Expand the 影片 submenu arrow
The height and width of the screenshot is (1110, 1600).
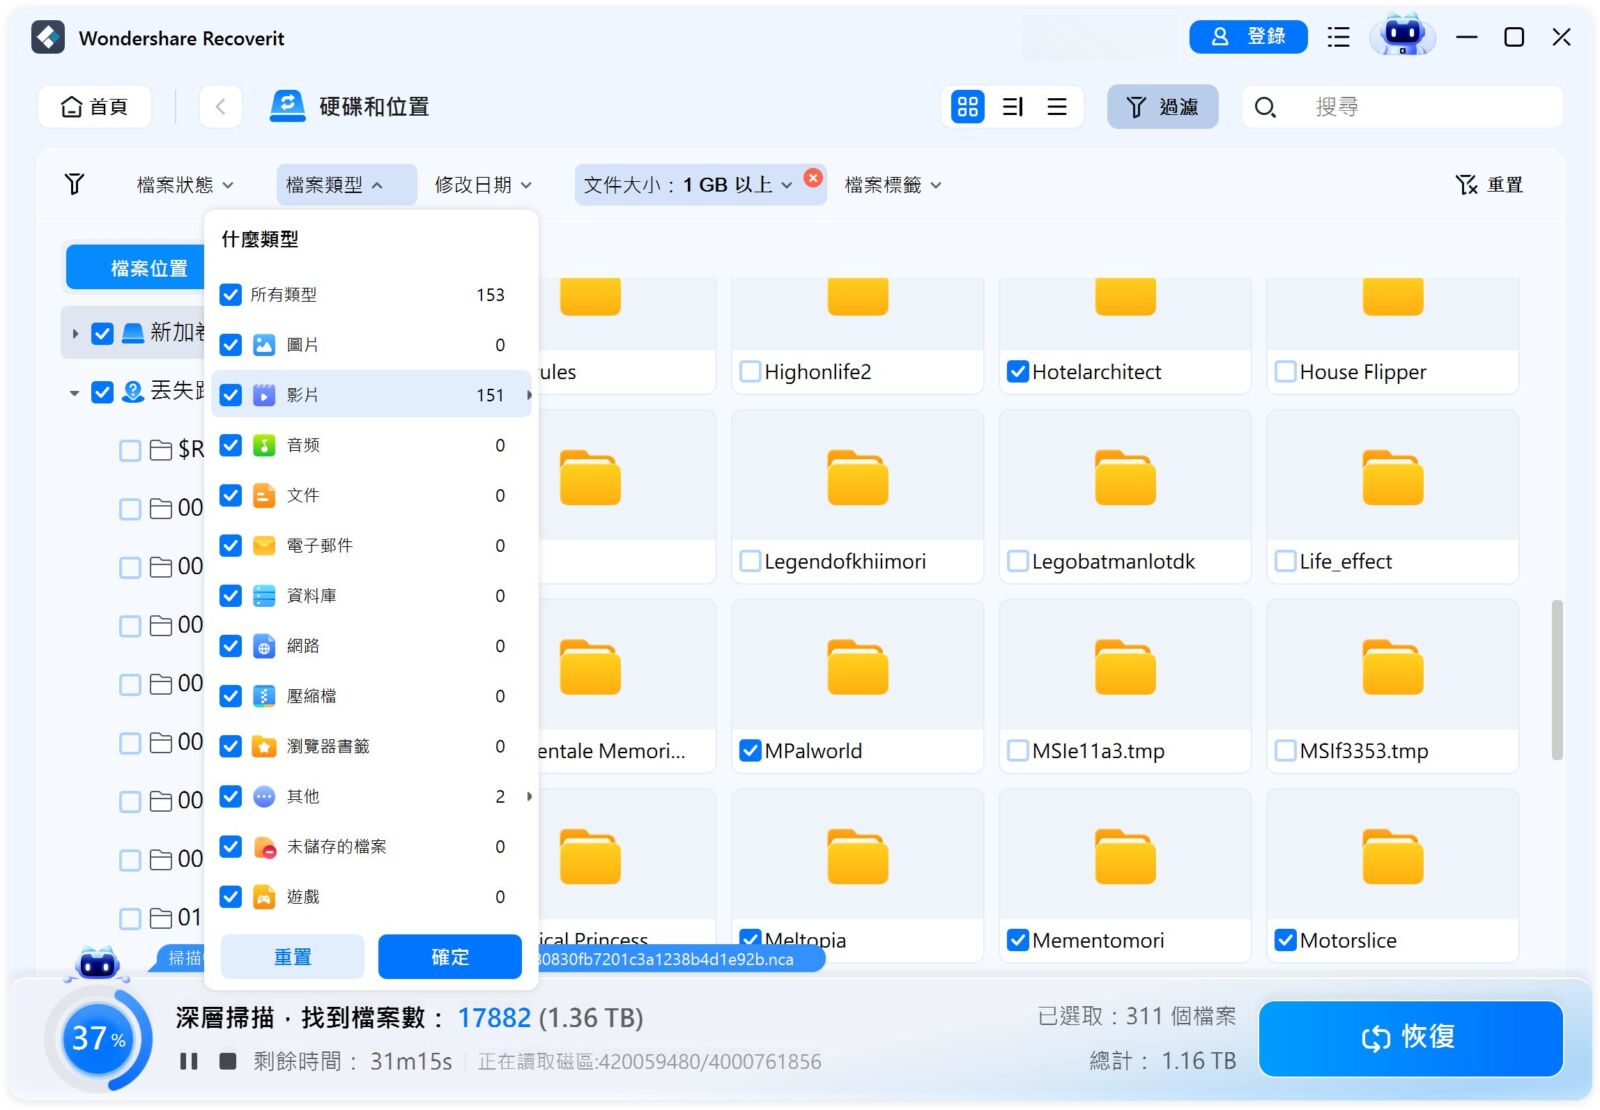[x=529, y=395]
